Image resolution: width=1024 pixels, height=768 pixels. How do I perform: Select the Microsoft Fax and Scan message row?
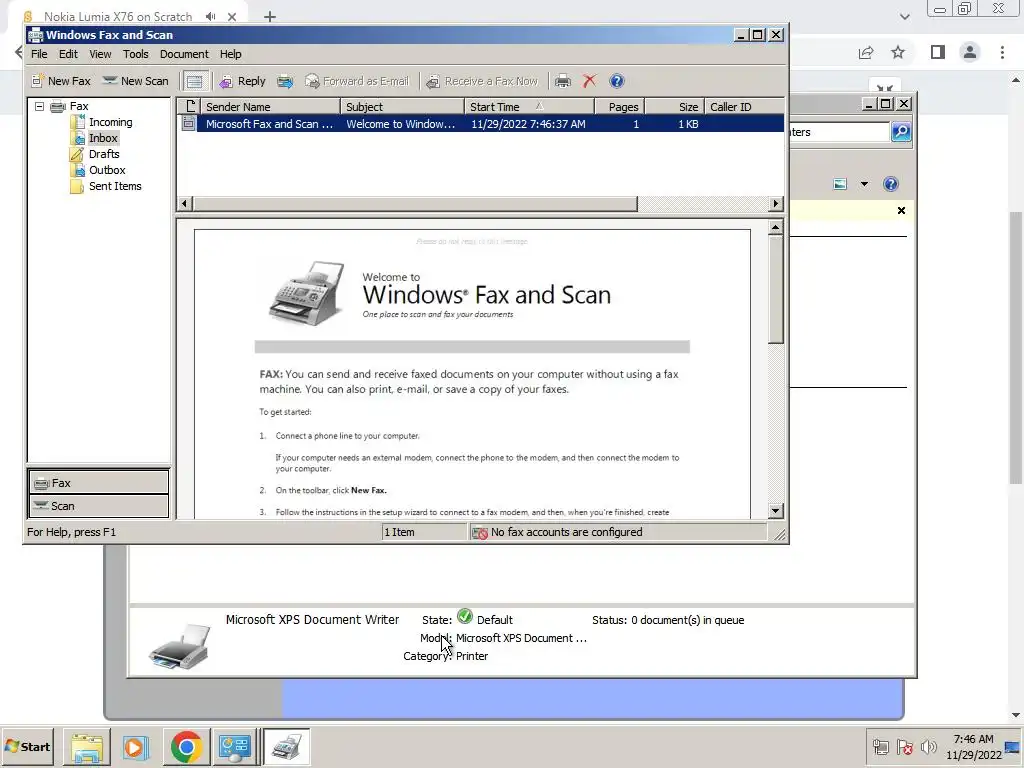click(x=481, y=123)
